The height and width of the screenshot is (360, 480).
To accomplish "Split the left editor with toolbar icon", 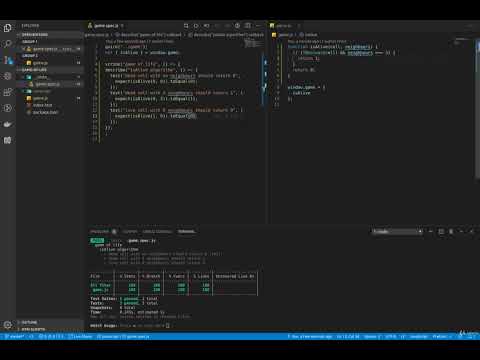I will click(248, 26).
